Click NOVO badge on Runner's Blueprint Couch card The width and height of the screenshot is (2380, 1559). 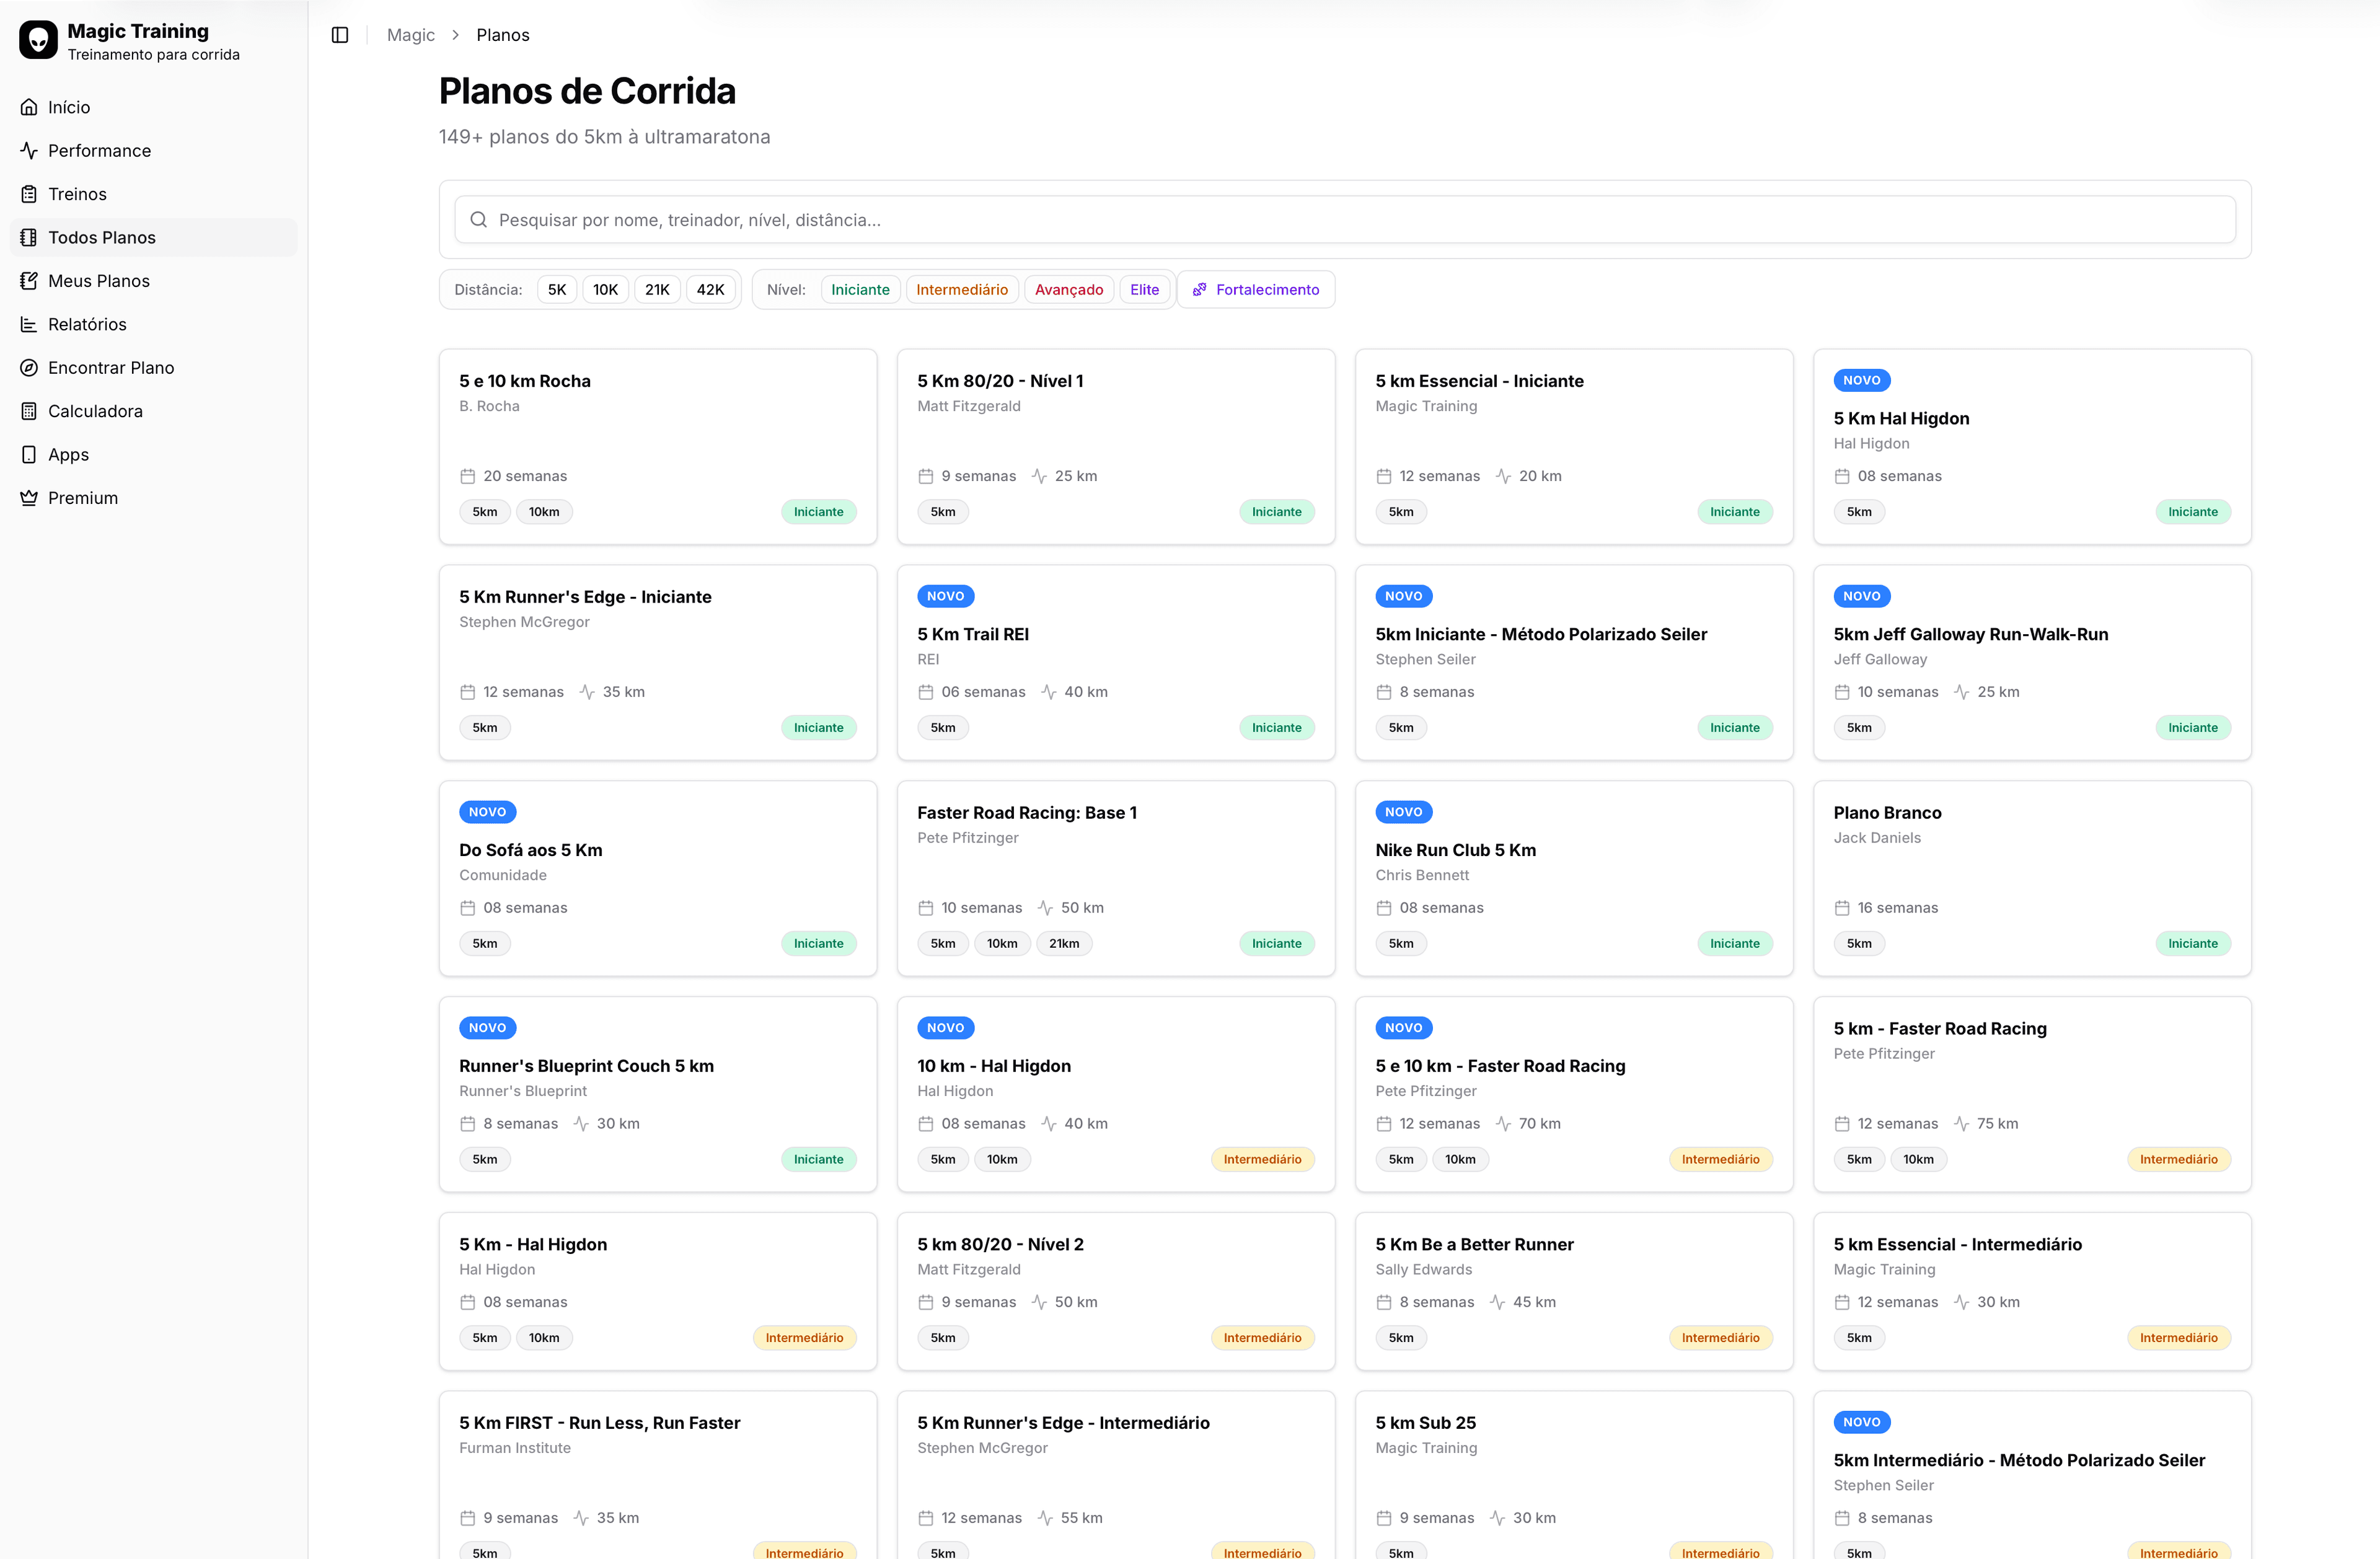click(x=488, y=1028)
